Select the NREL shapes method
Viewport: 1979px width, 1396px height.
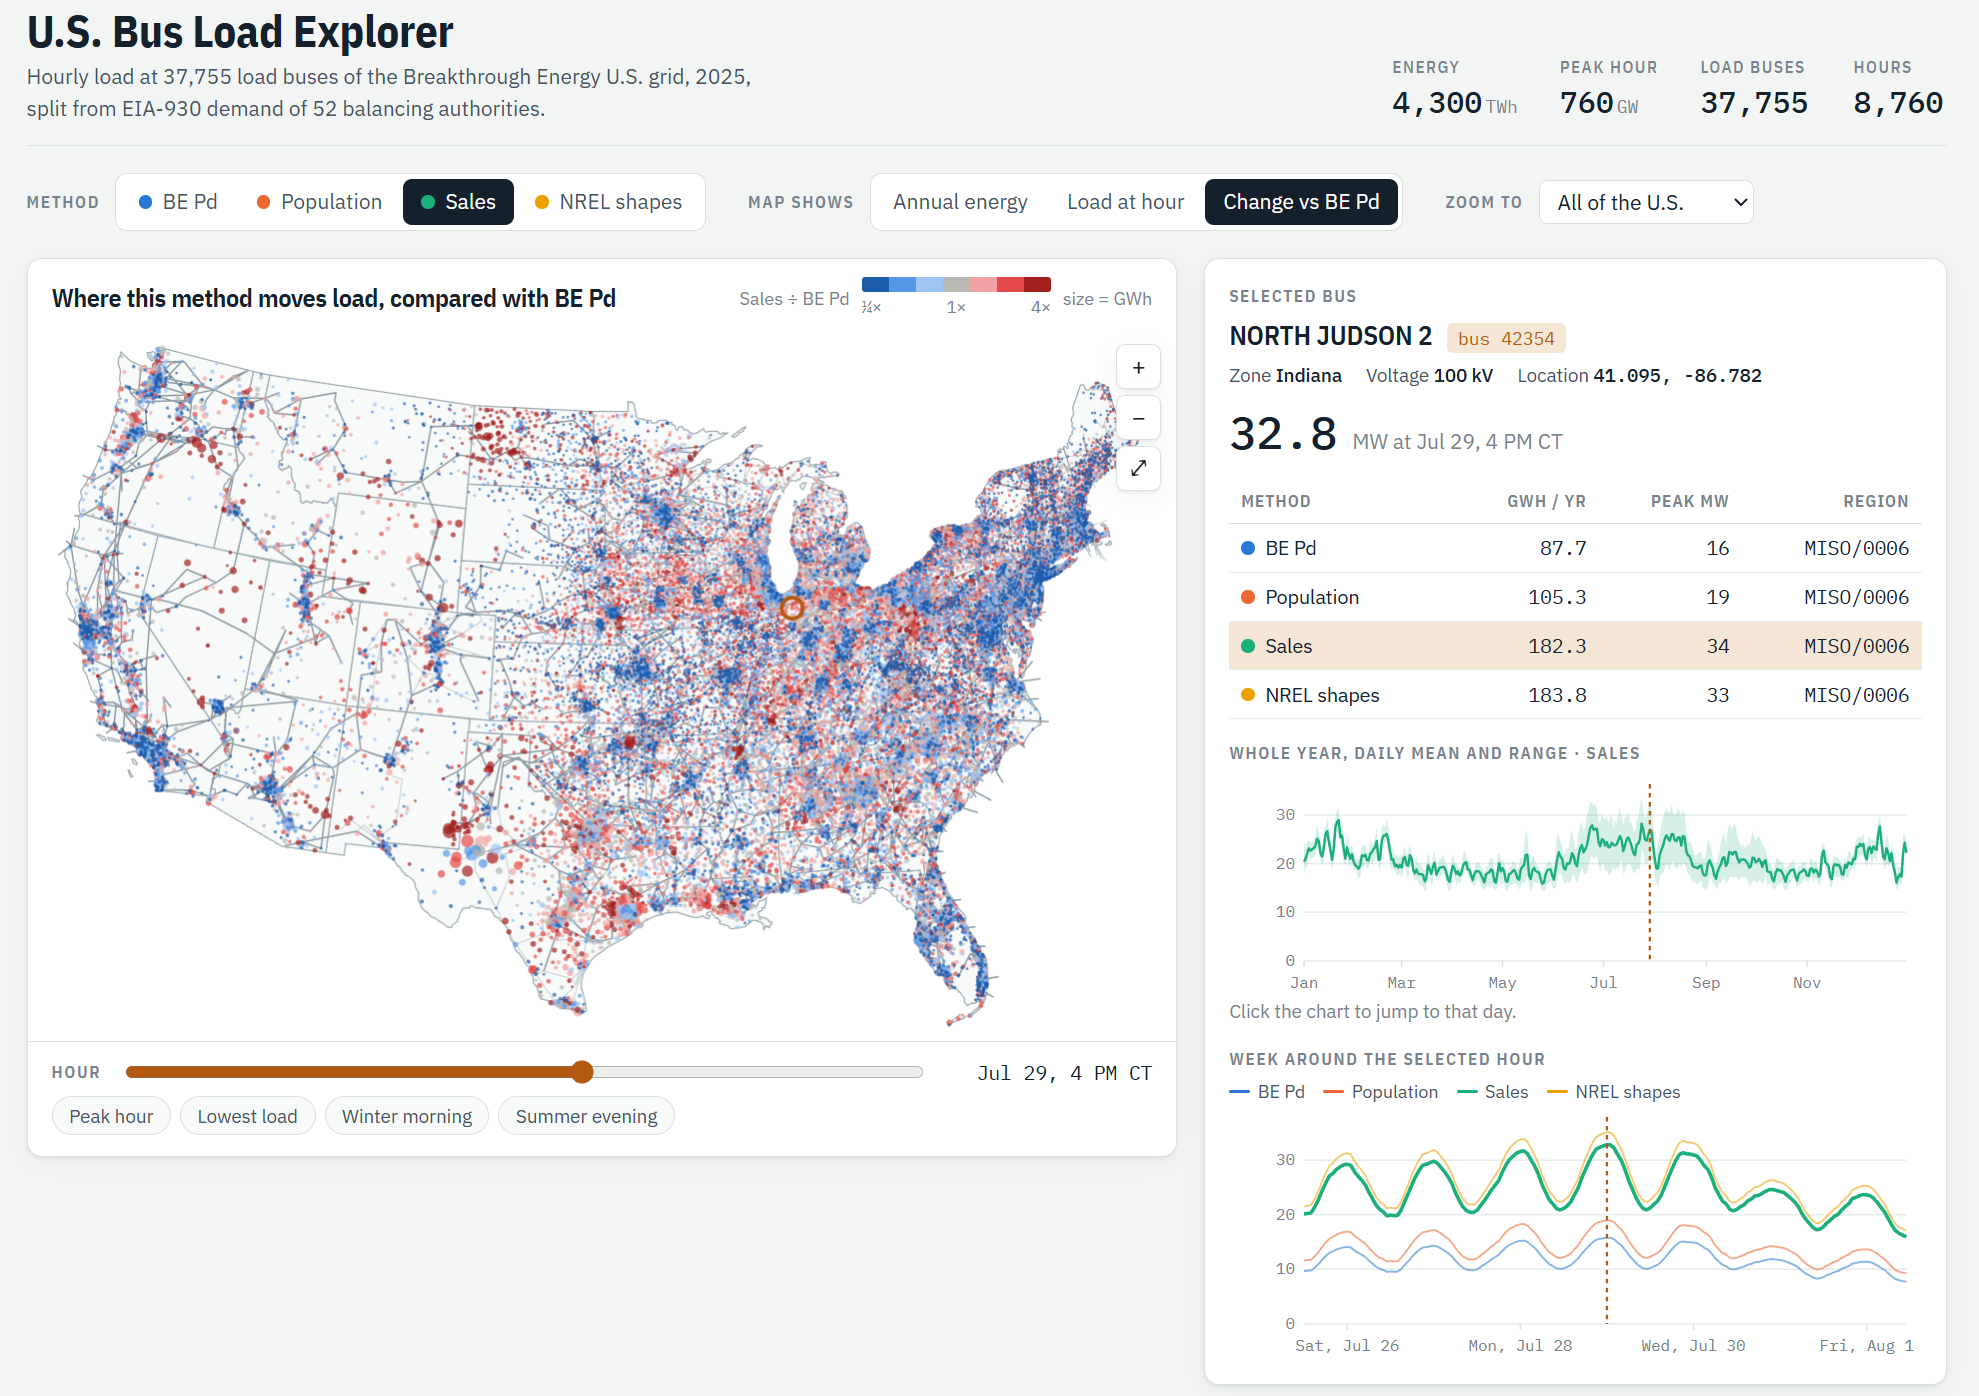(x=608, y=202)
